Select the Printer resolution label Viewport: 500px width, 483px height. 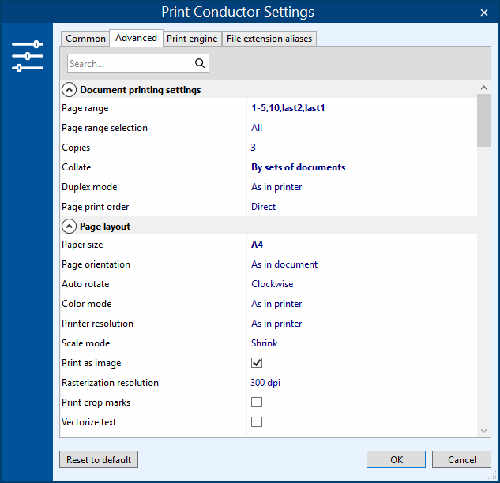point(97,324)
